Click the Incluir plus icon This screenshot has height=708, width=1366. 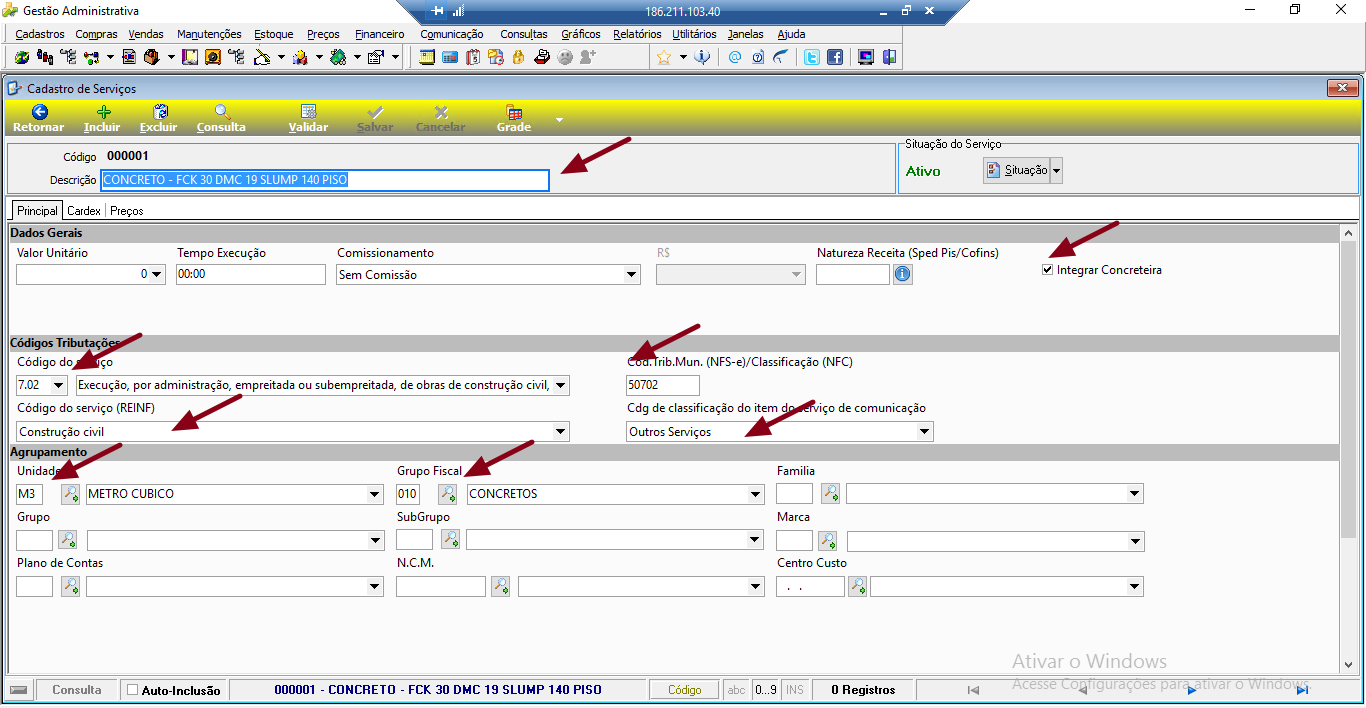coord(103,112)
